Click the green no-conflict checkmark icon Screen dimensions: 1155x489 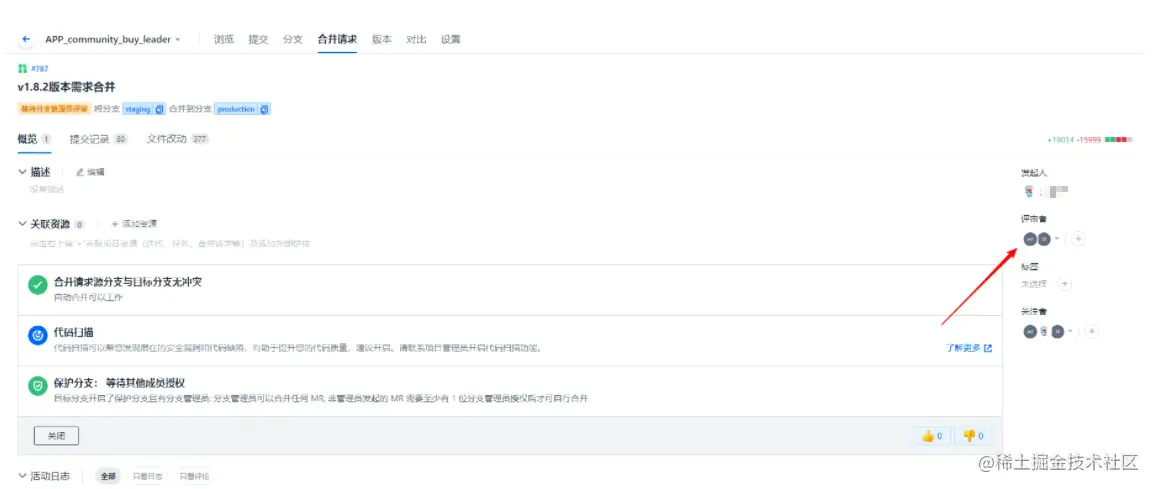[38, 285]
